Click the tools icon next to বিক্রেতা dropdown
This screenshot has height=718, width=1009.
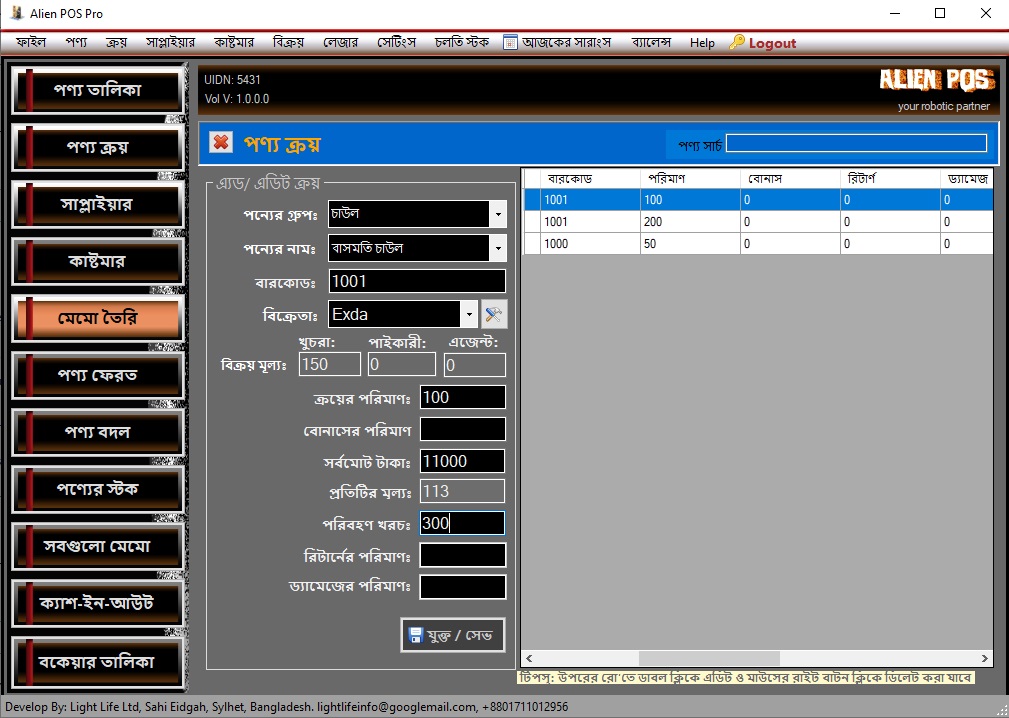point(494,314)
